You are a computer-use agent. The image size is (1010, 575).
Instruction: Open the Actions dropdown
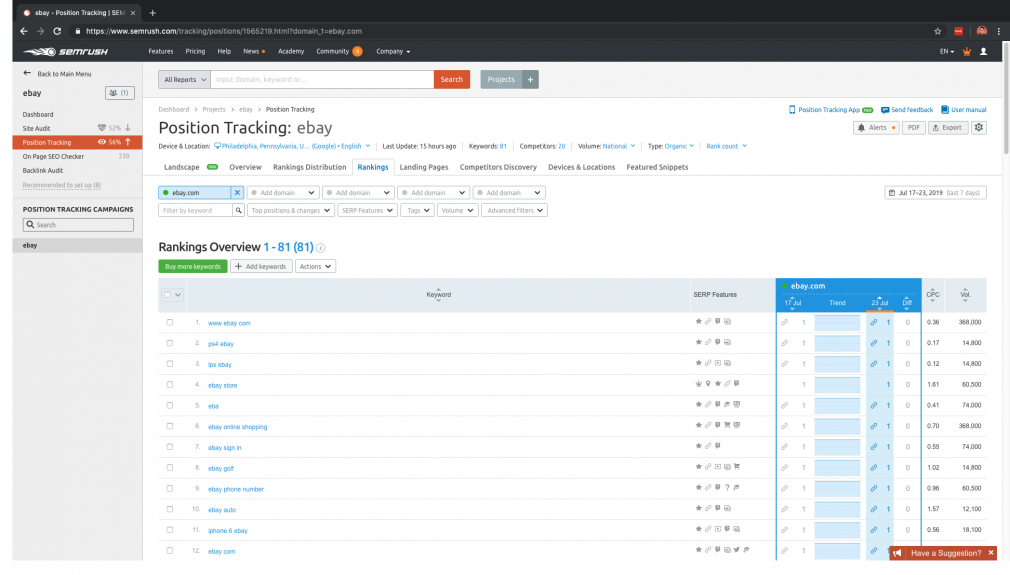click(315, 267)
